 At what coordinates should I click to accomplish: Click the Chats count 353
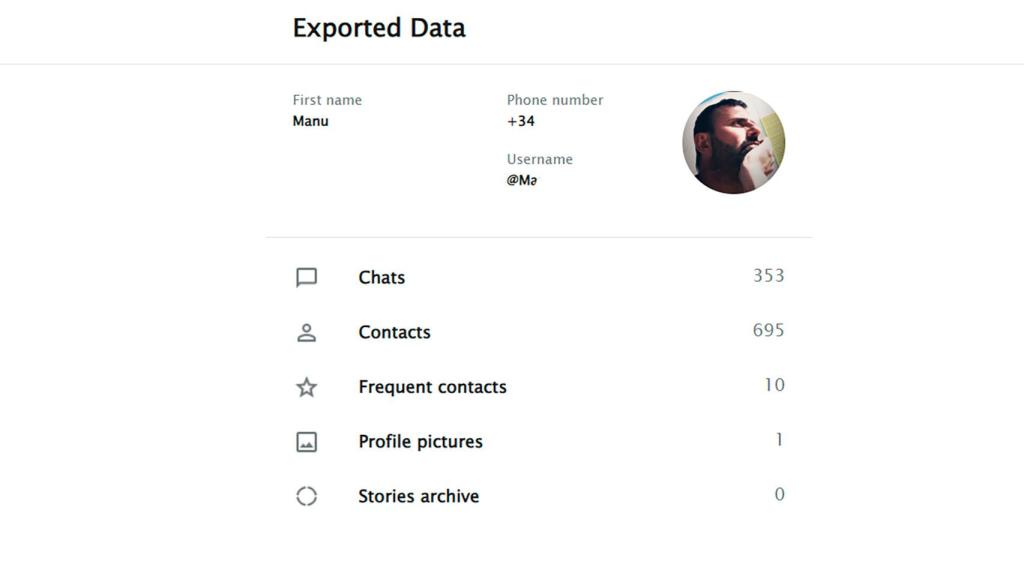769,276
